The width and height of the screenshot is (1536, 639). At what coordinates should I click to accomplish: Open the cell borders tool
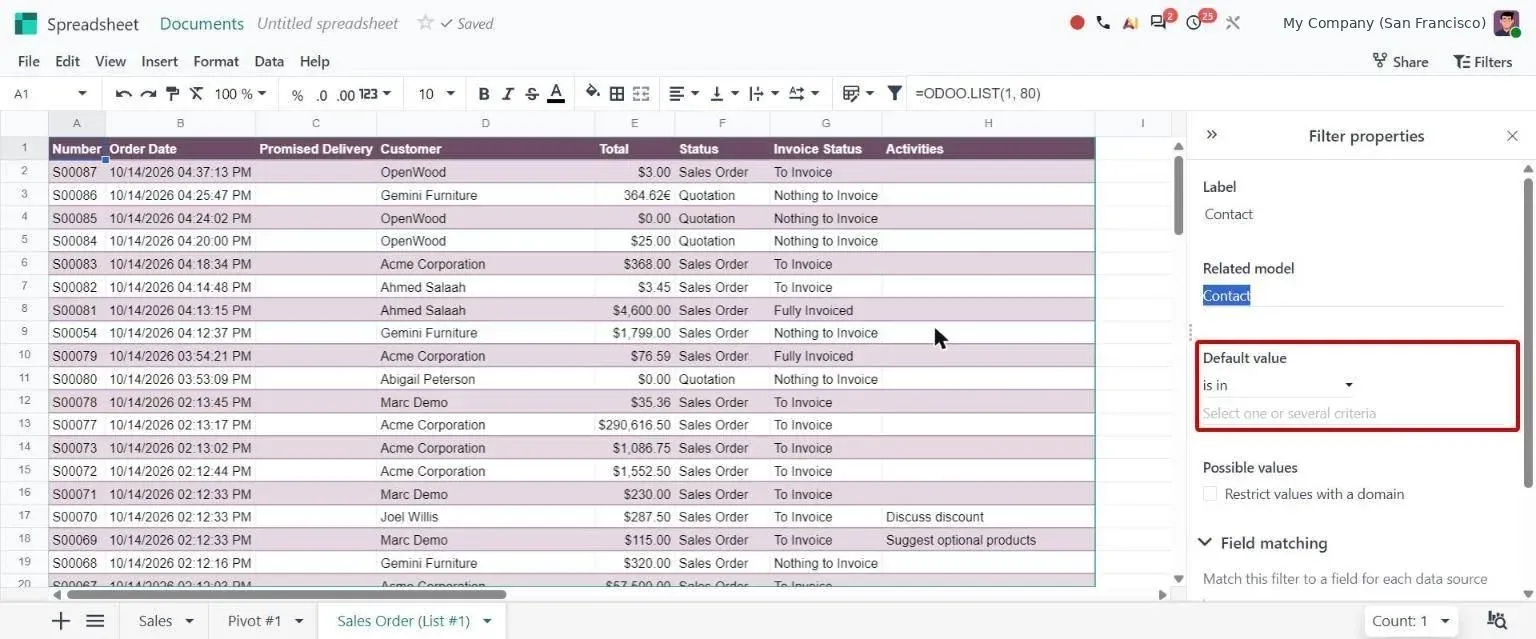click(x=617, y=94)
